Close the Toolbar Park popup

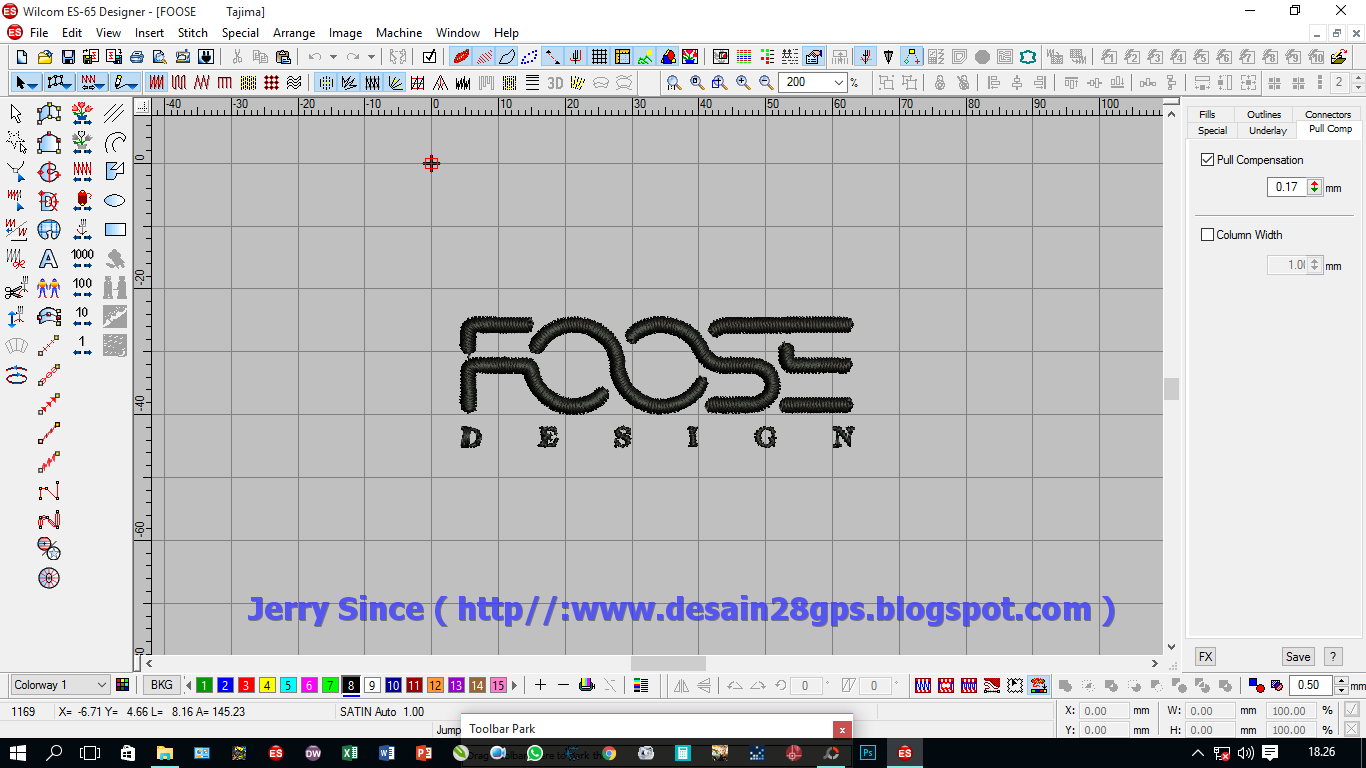[x=843, y=729]
